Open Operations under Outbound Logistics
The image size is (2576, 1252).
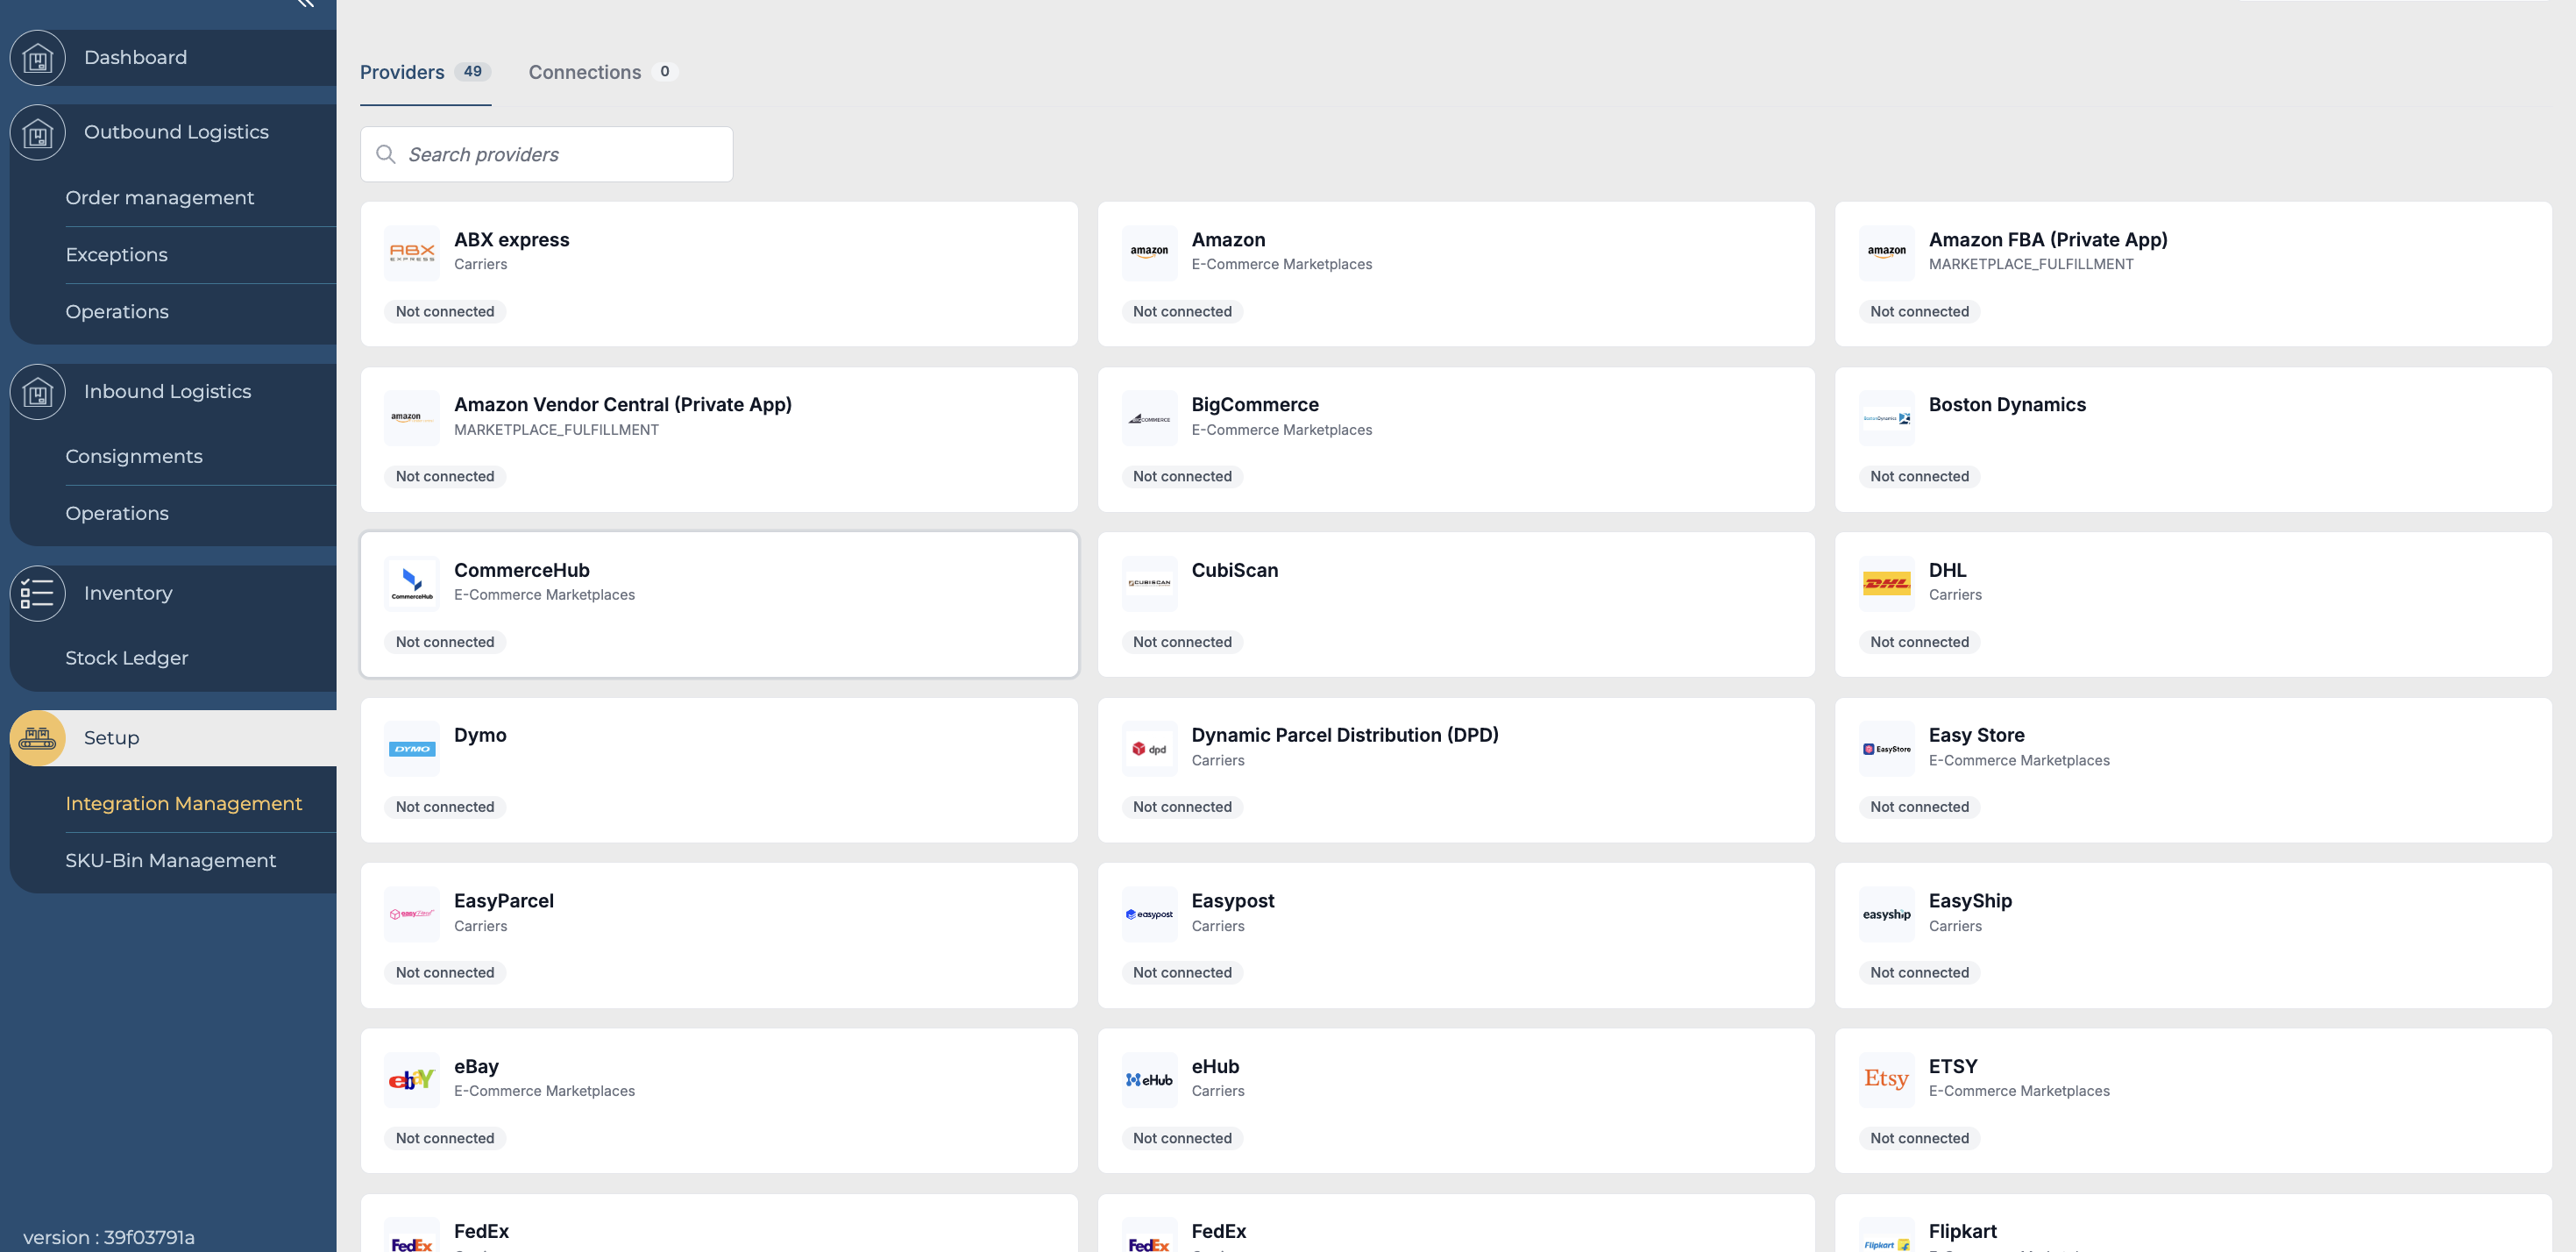(117, 312)
